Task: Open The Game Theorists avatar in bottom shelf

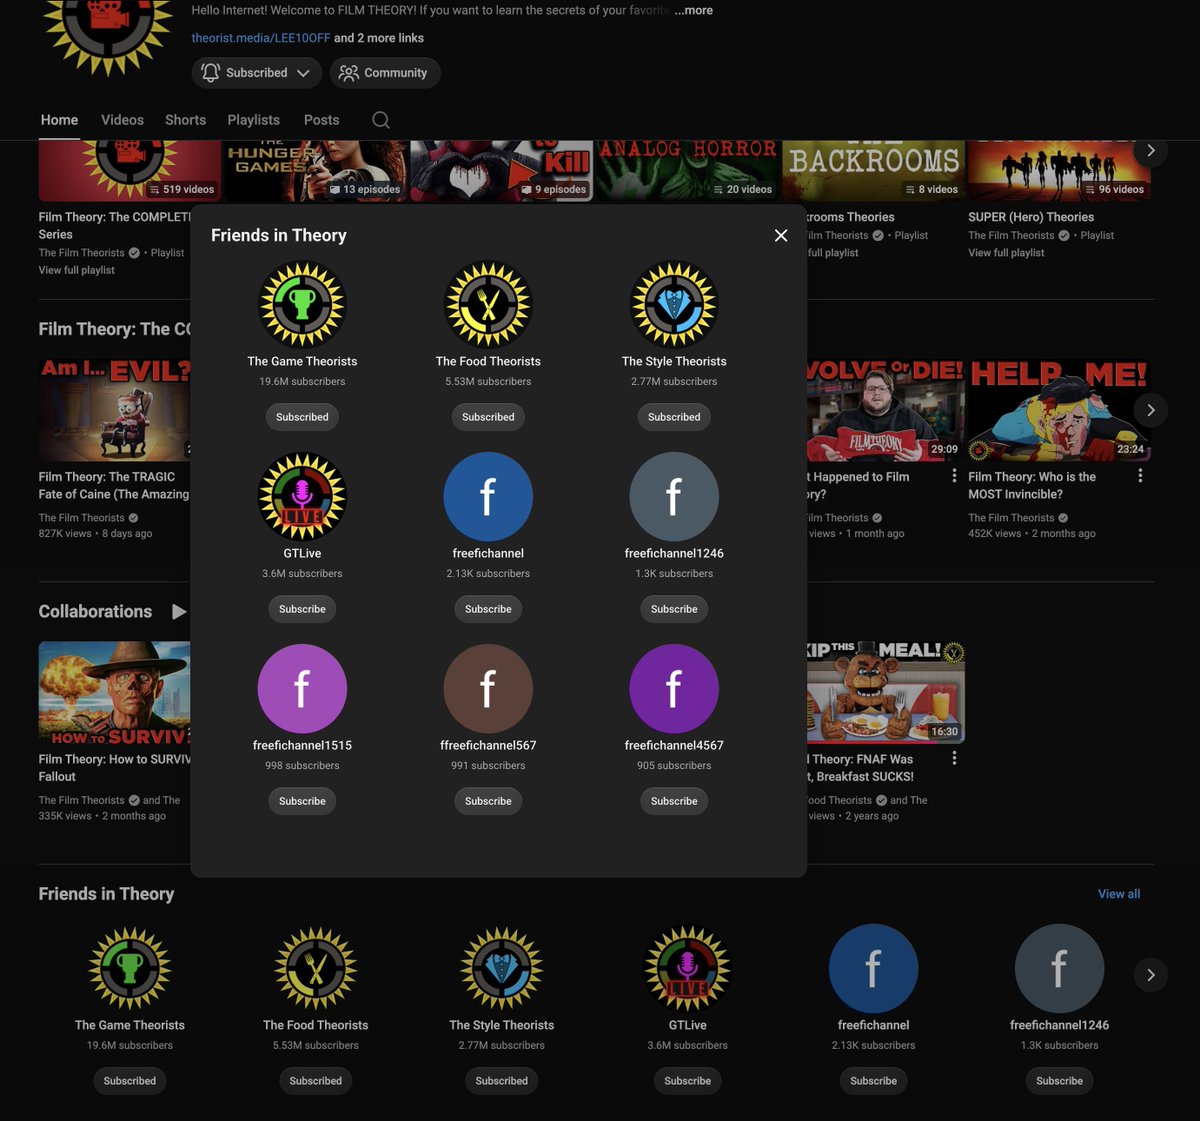Action: tap(130, 969)
